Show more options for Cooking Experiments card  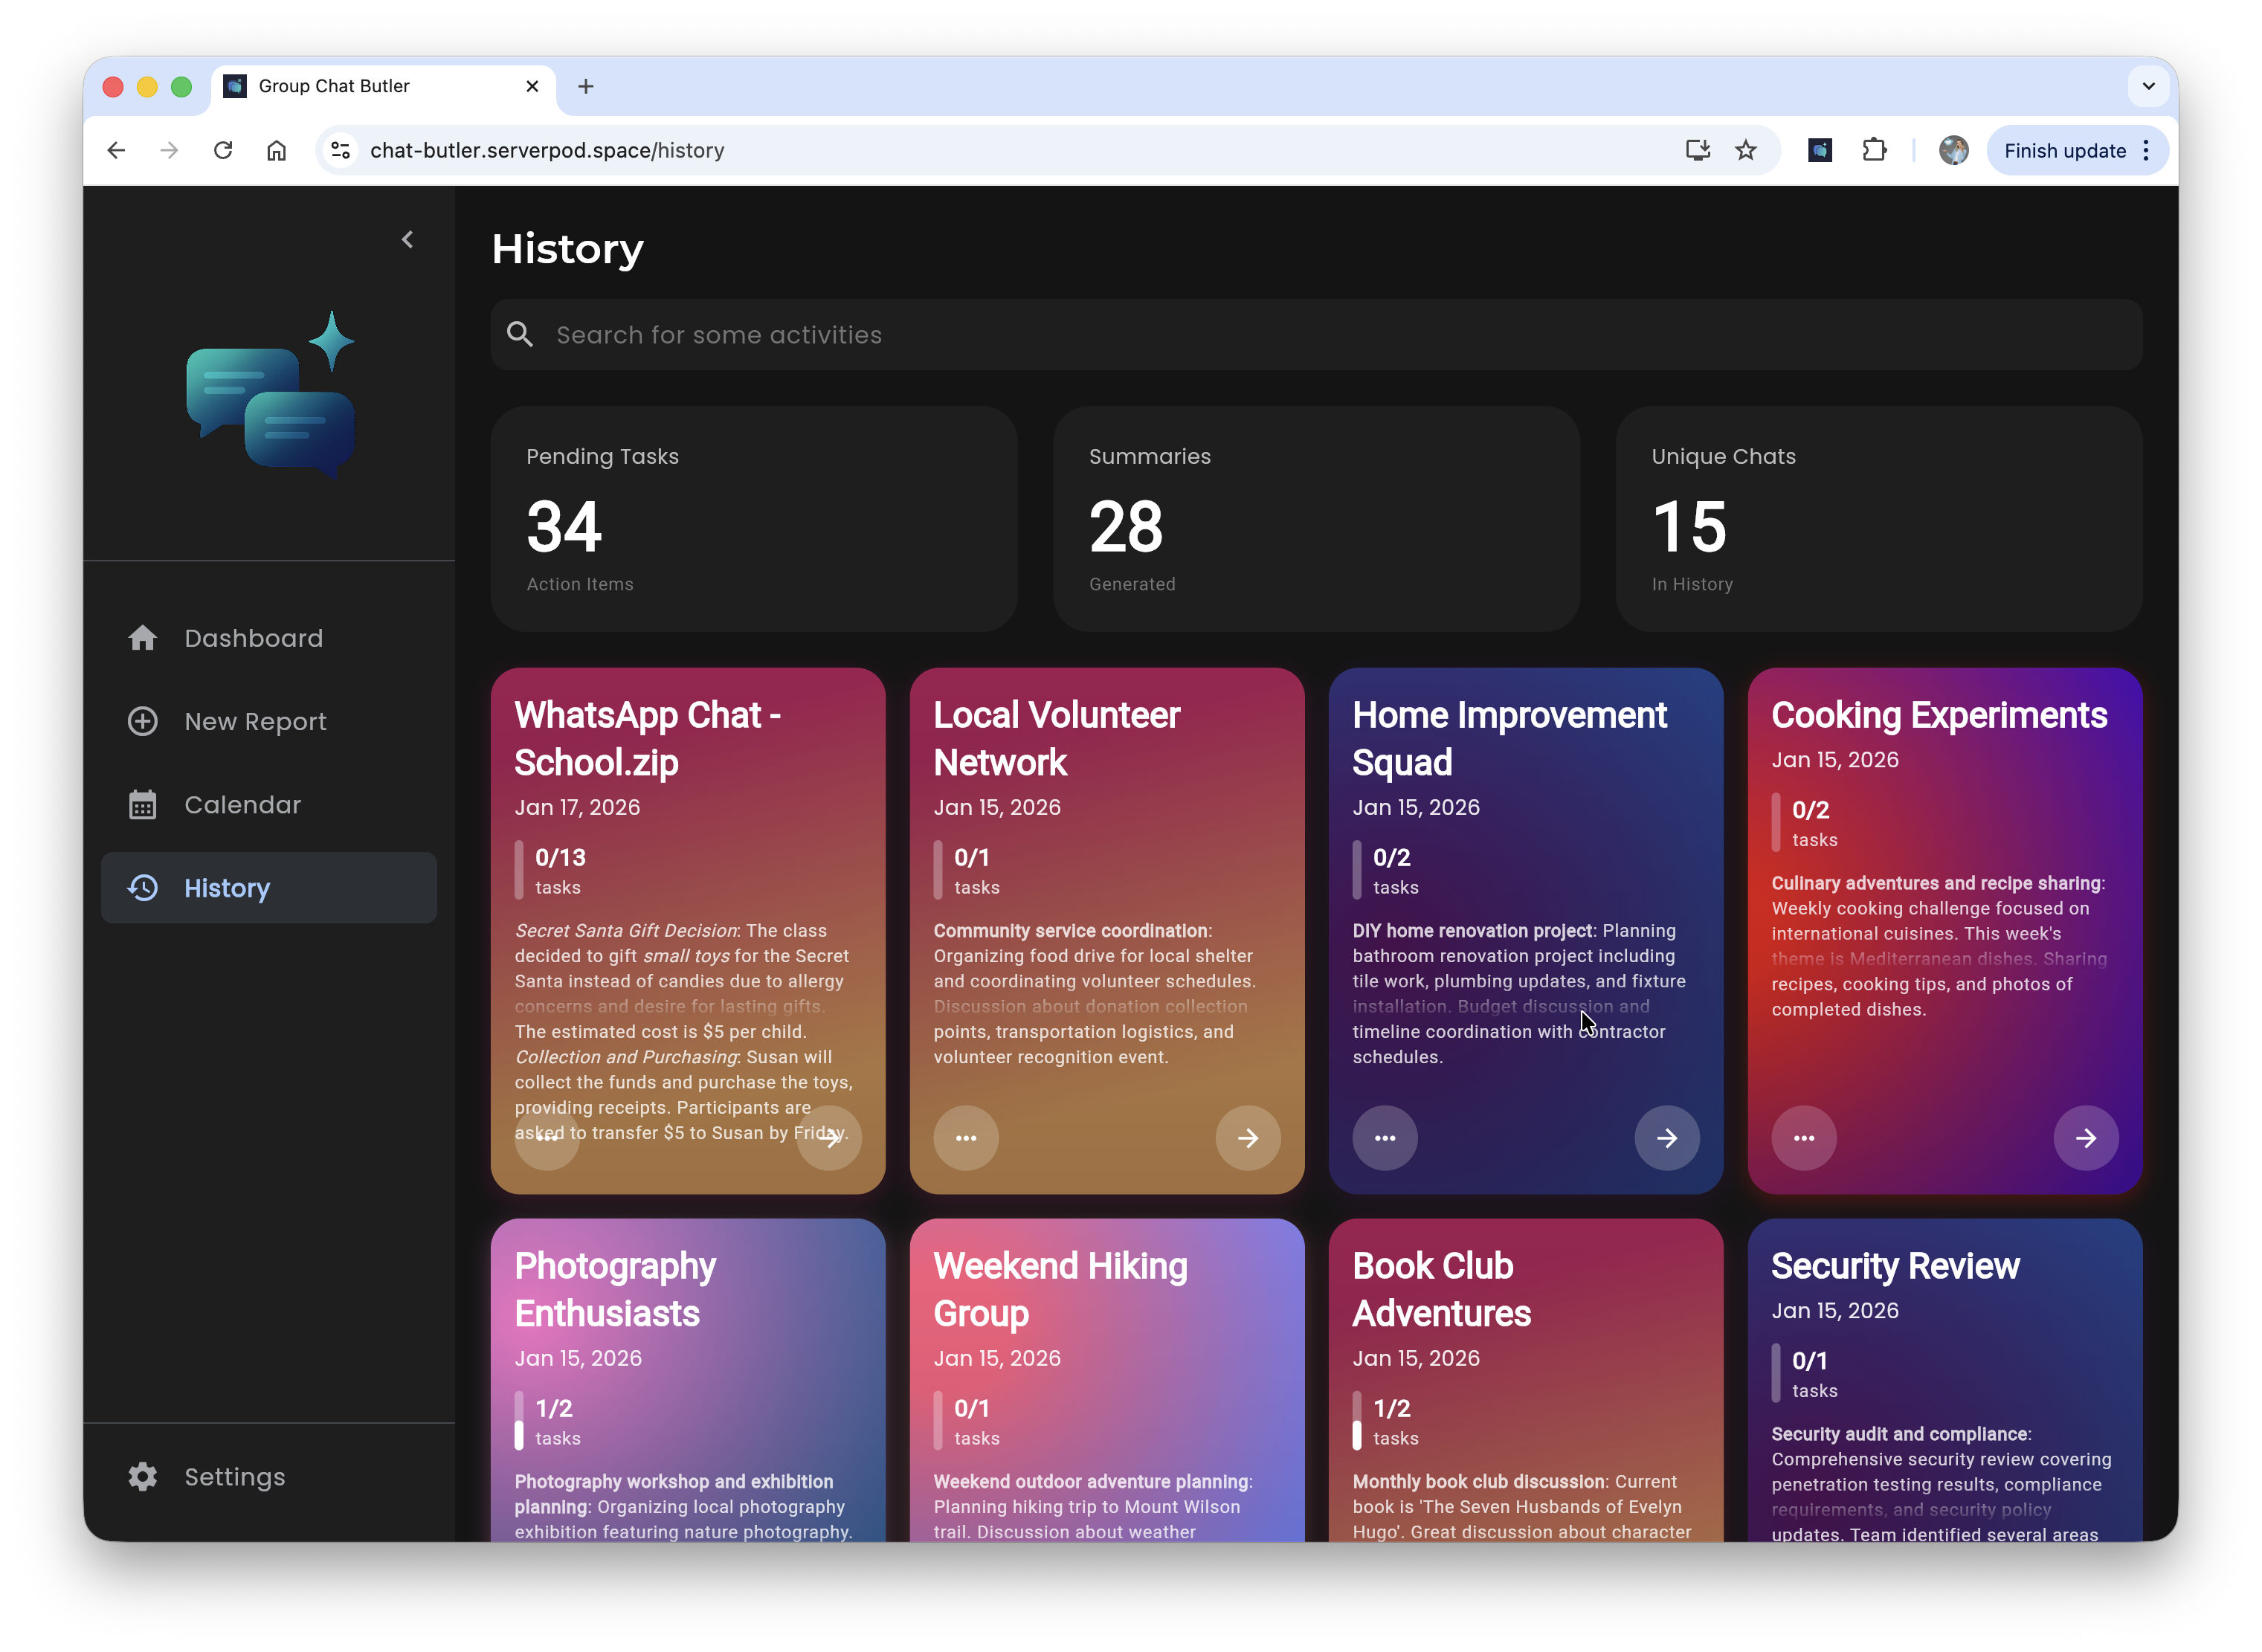pos(1804,1138)
